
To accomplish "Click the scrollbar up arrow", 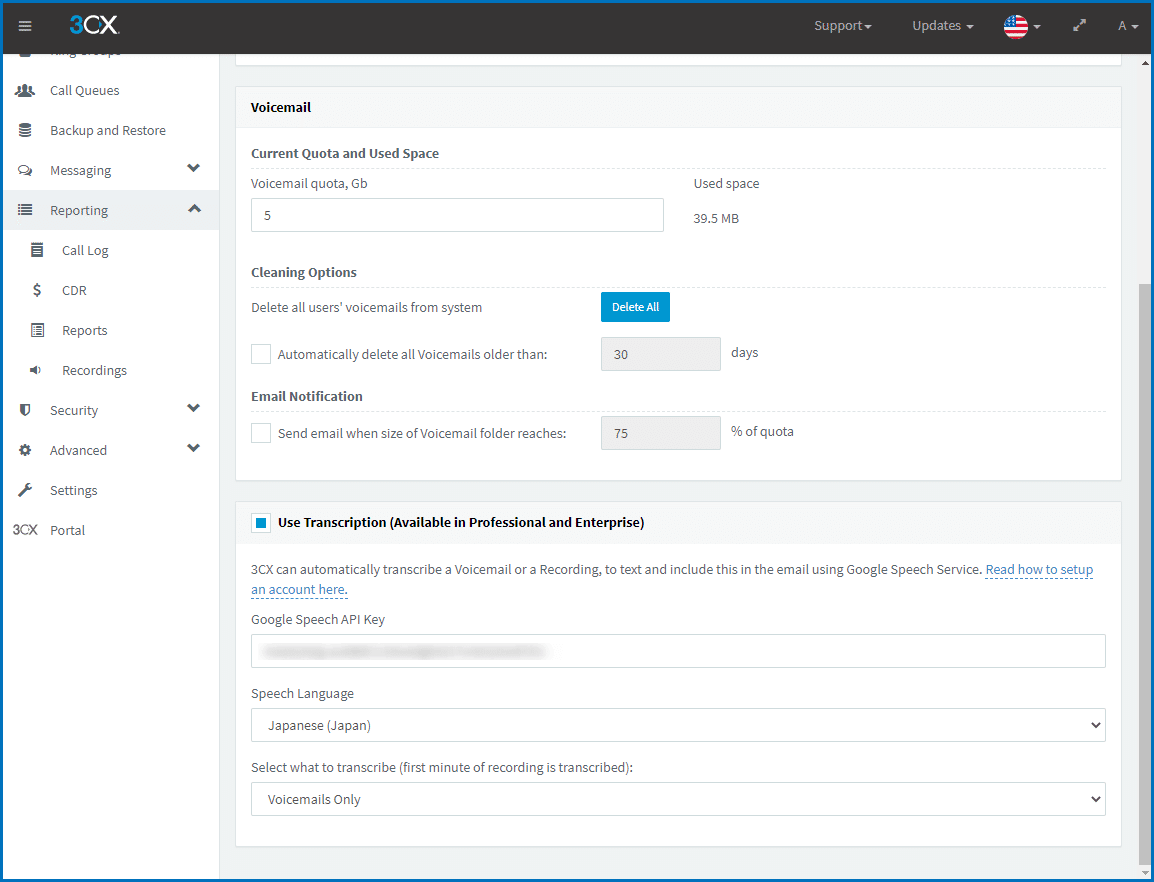I will 1145,63.
